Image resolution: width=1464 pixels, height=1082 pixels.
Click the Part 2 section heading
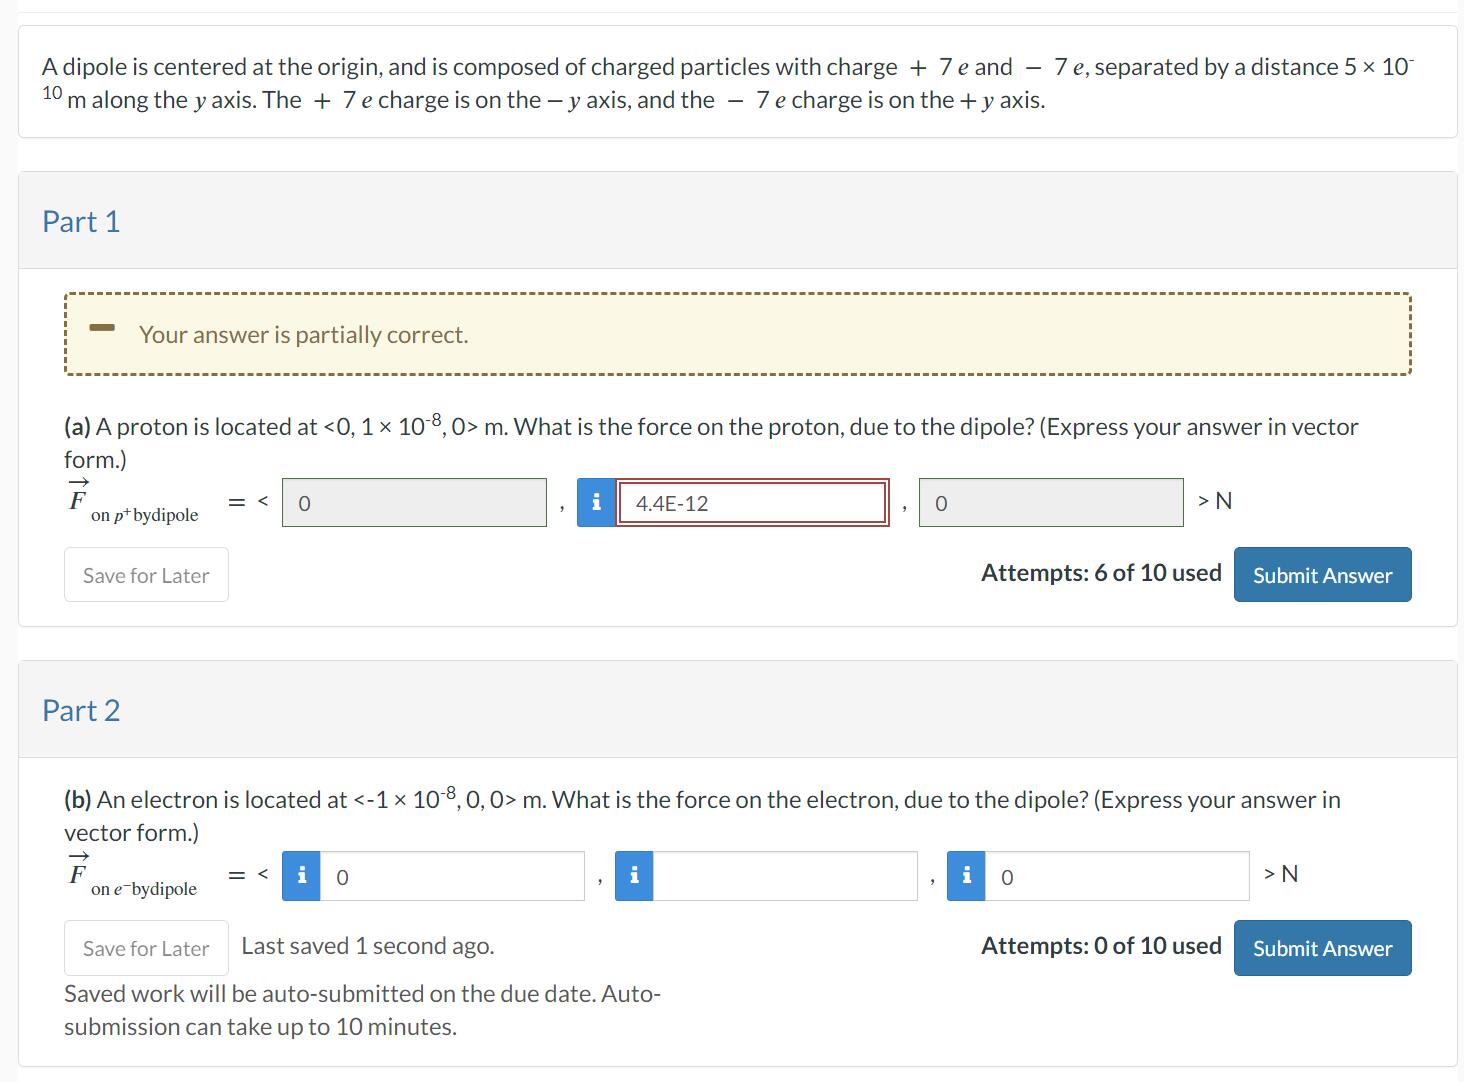81,710
